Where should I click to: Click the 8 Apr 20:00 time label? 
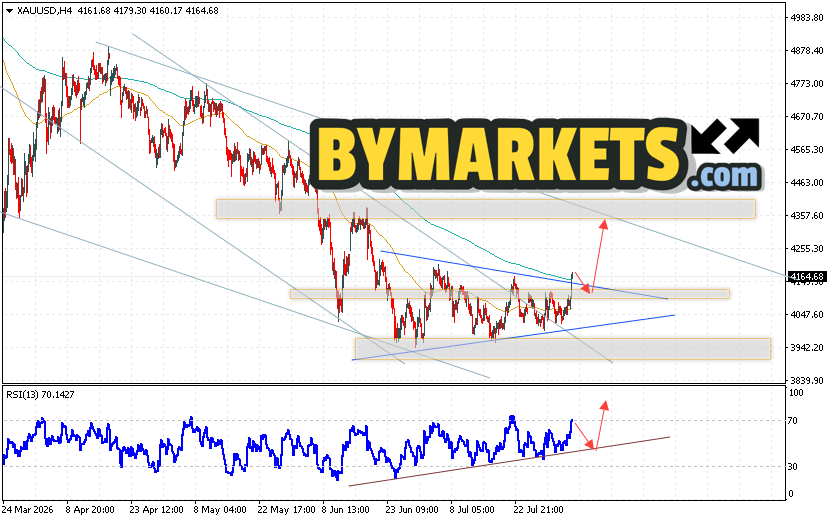90,510
